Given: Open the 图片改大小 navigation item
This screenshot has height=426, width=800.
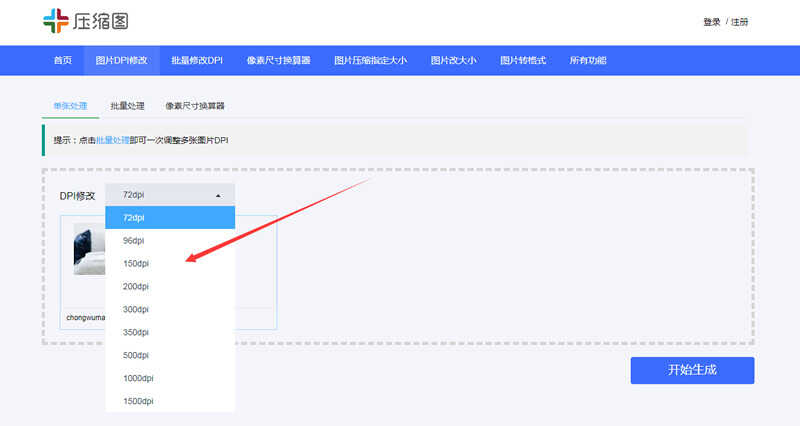Looking at the screenshot, I should (453, 60).
